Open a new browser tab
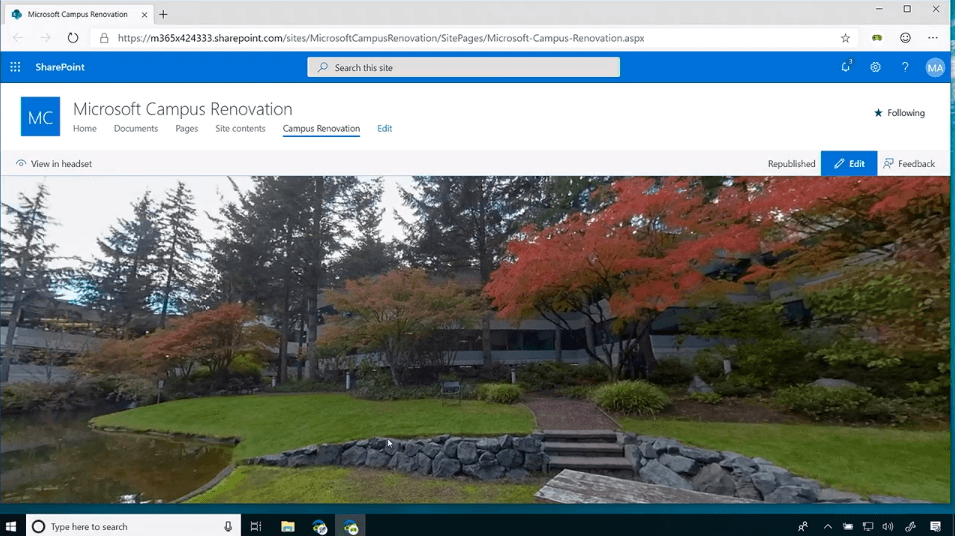Viewport: 955px width, 536px height. pyautogui.click(x=163, y=14)
